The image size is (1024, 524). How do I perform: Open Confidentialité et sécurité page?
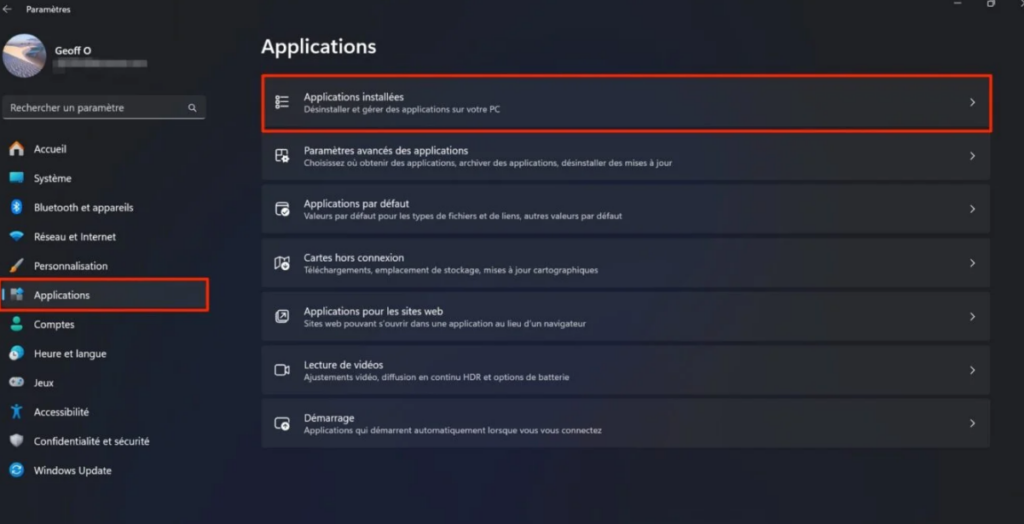(91, 441)
